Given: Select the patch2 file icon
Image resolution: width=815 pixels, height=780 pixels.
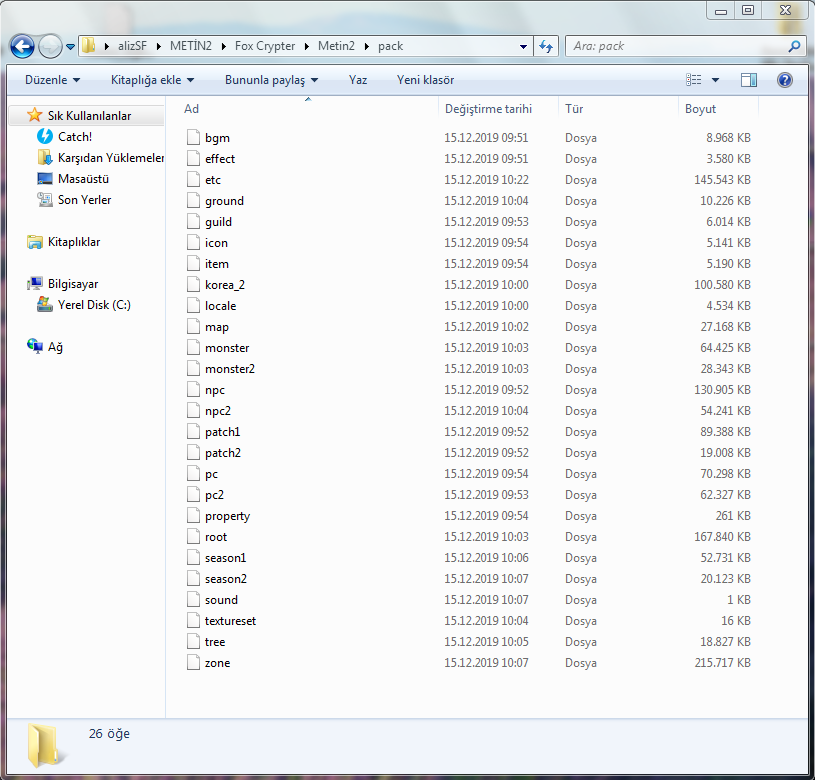Looking at the screenshot, I should [193, 453].
